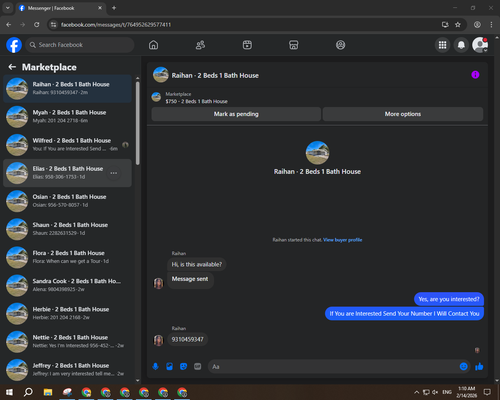Open Sandra Cook chat in the list
This screenshot has height=400, width=500.
68,285
